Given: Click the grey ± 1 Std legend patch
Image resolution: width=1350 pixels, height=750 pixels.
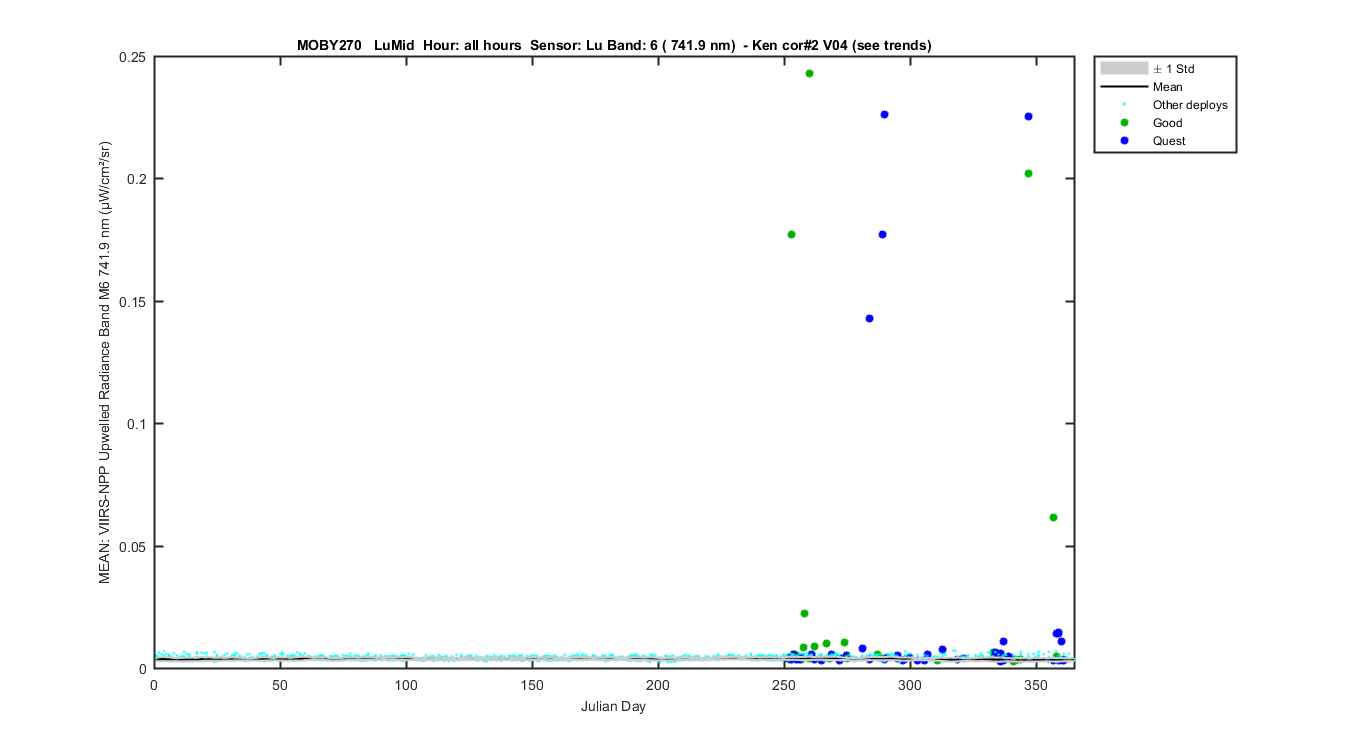Looking at the screenshot, I should (1123, 69).
